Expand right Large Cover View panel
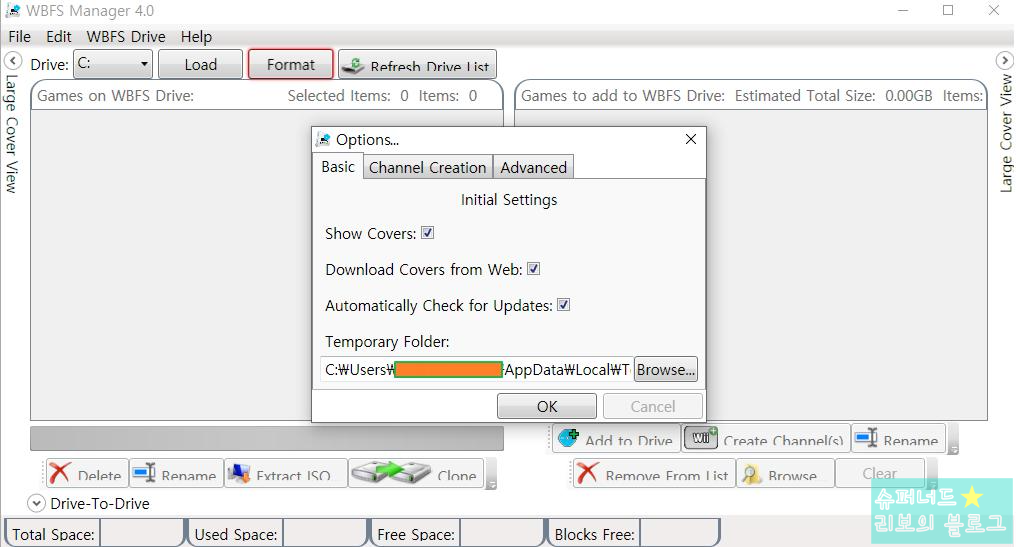The height and width of the screenshot is (547, 1016). click(1004, 61)
